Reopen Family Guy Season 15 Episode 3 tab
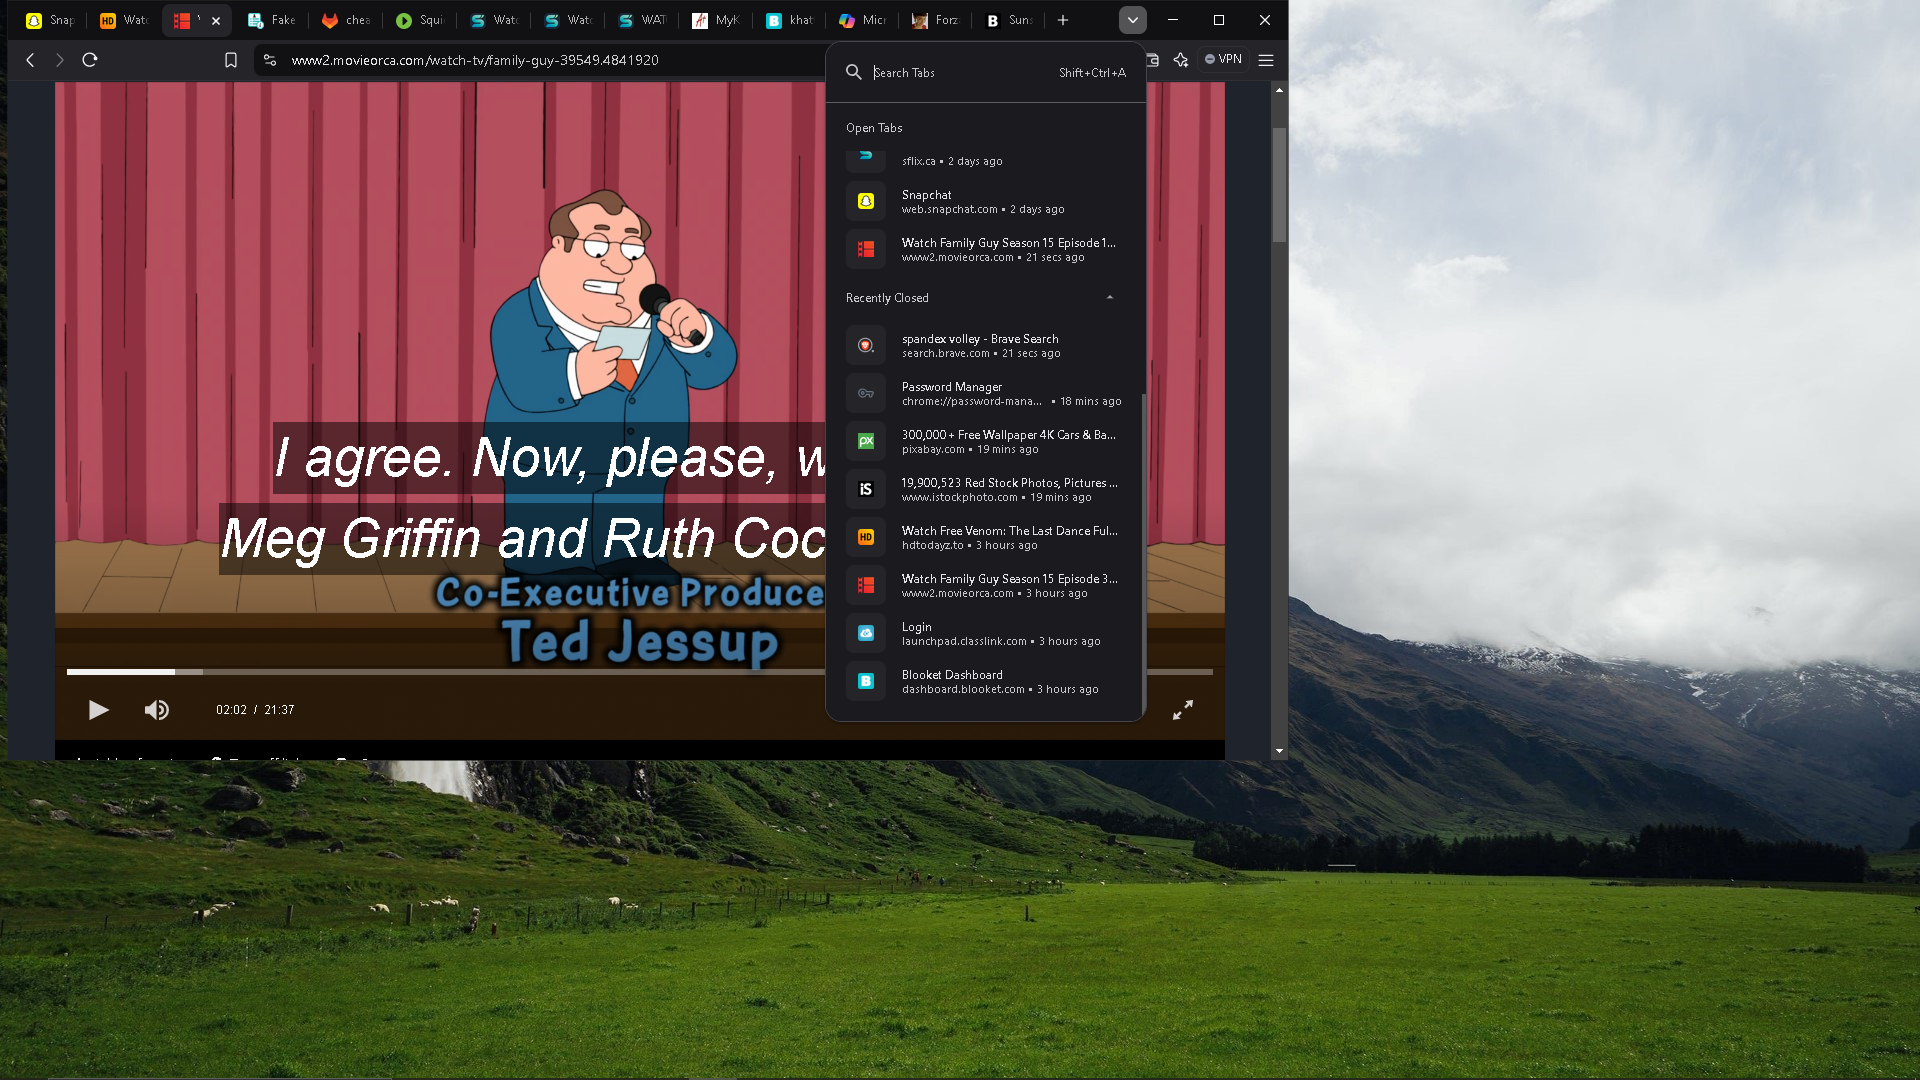Viewport: 1920px width, 1080px height. 985,586
